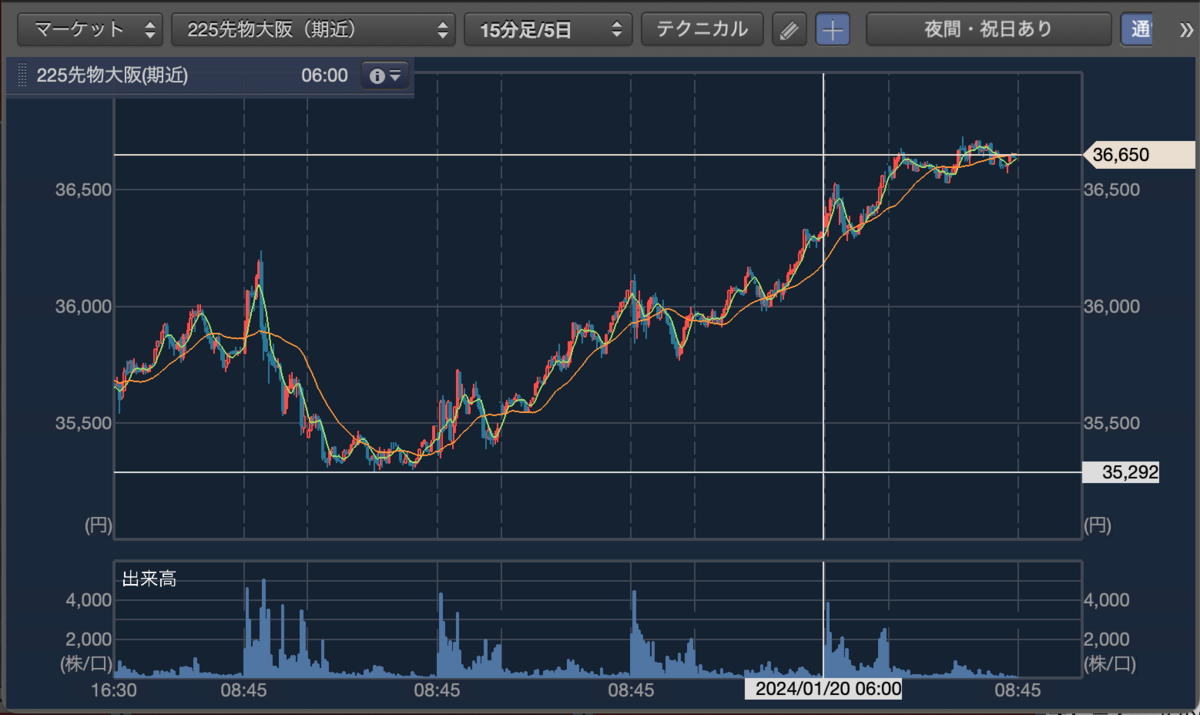1200x715 pixels.
Task: Open the マーケット dropdown
Action: point(90,29)
